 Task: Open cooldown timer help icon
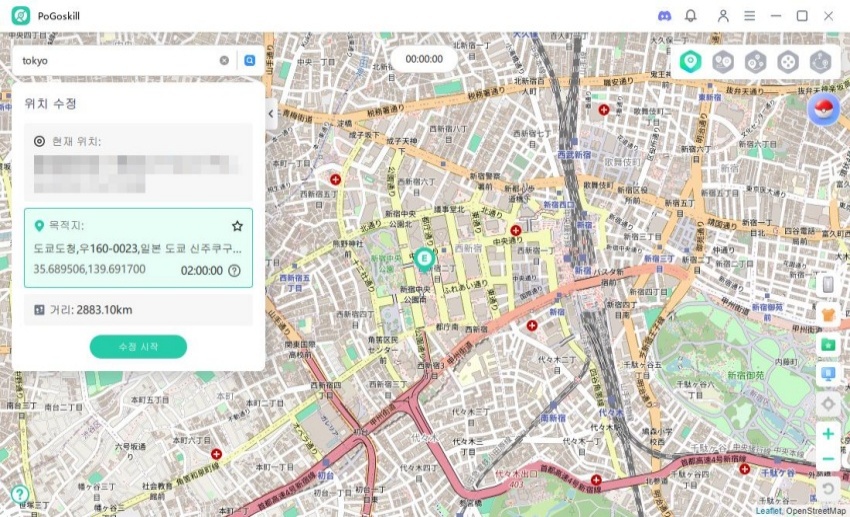(234, 270)
